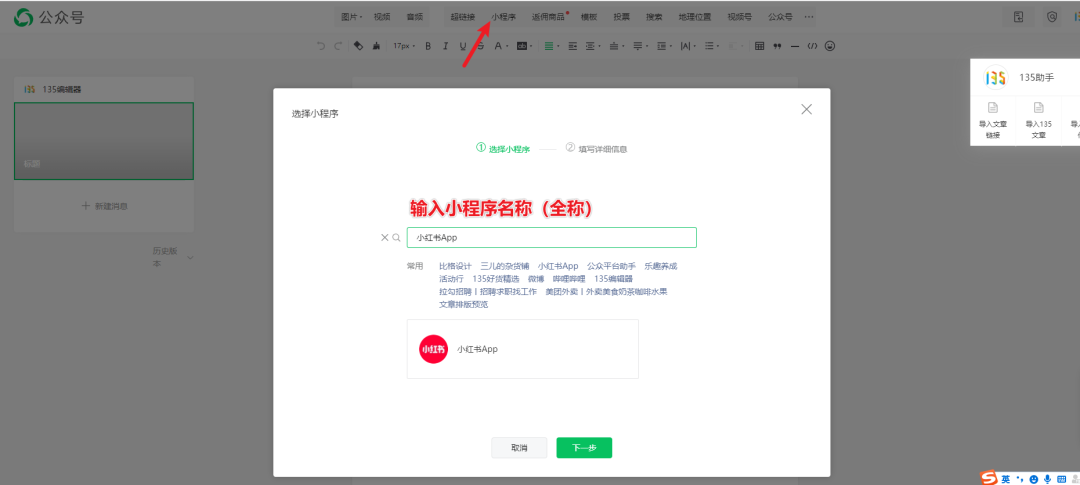Choose 三儿的杂货铺 from common mini programs
This screenshot has height=485, width=1080.
505,266
